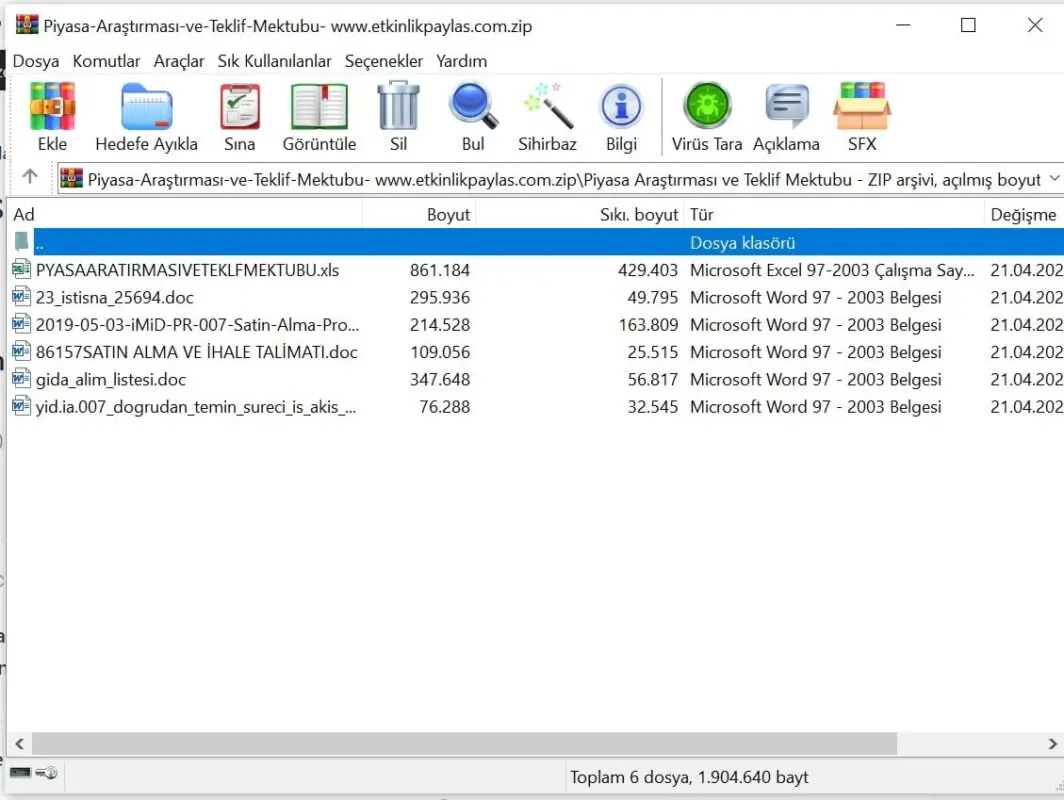Click the Hedefe Ayıkla extract folder icon
Screen dimensions: 1064x800
coord(147,107)
